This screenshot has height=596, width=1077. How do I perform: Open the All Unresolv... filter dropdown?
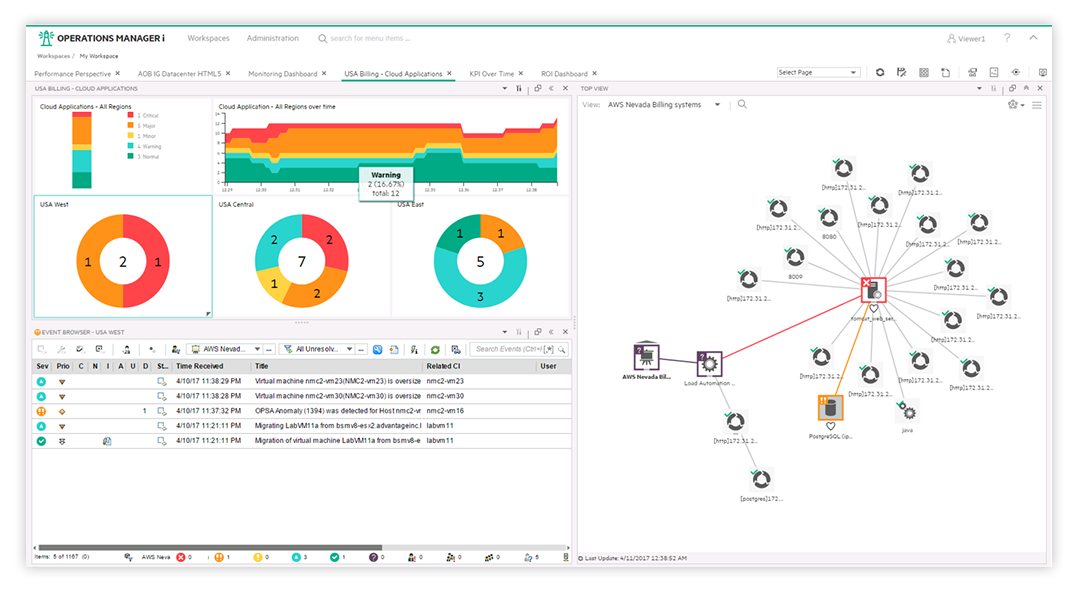click(x=350, y=349)
